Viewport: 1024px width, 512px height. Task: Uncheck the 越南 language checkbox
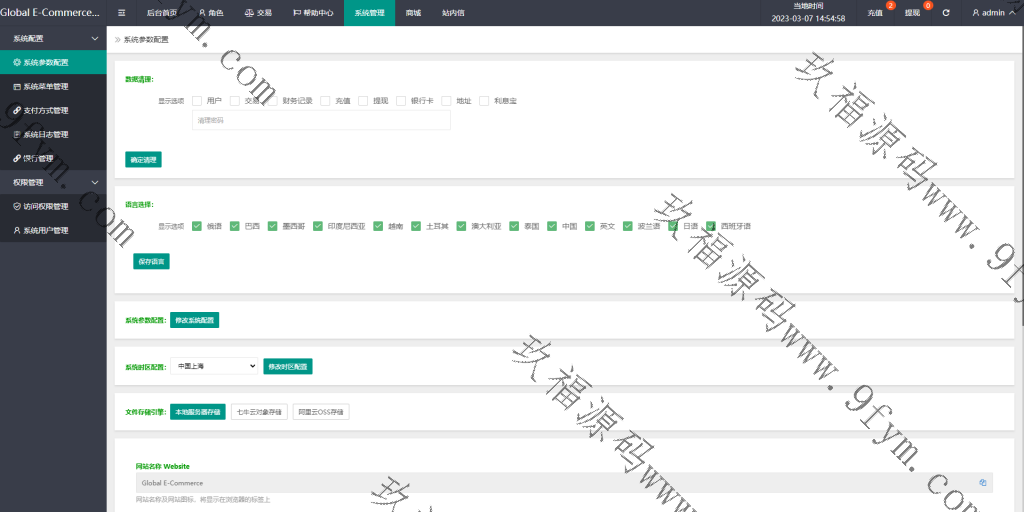[379, 226]
